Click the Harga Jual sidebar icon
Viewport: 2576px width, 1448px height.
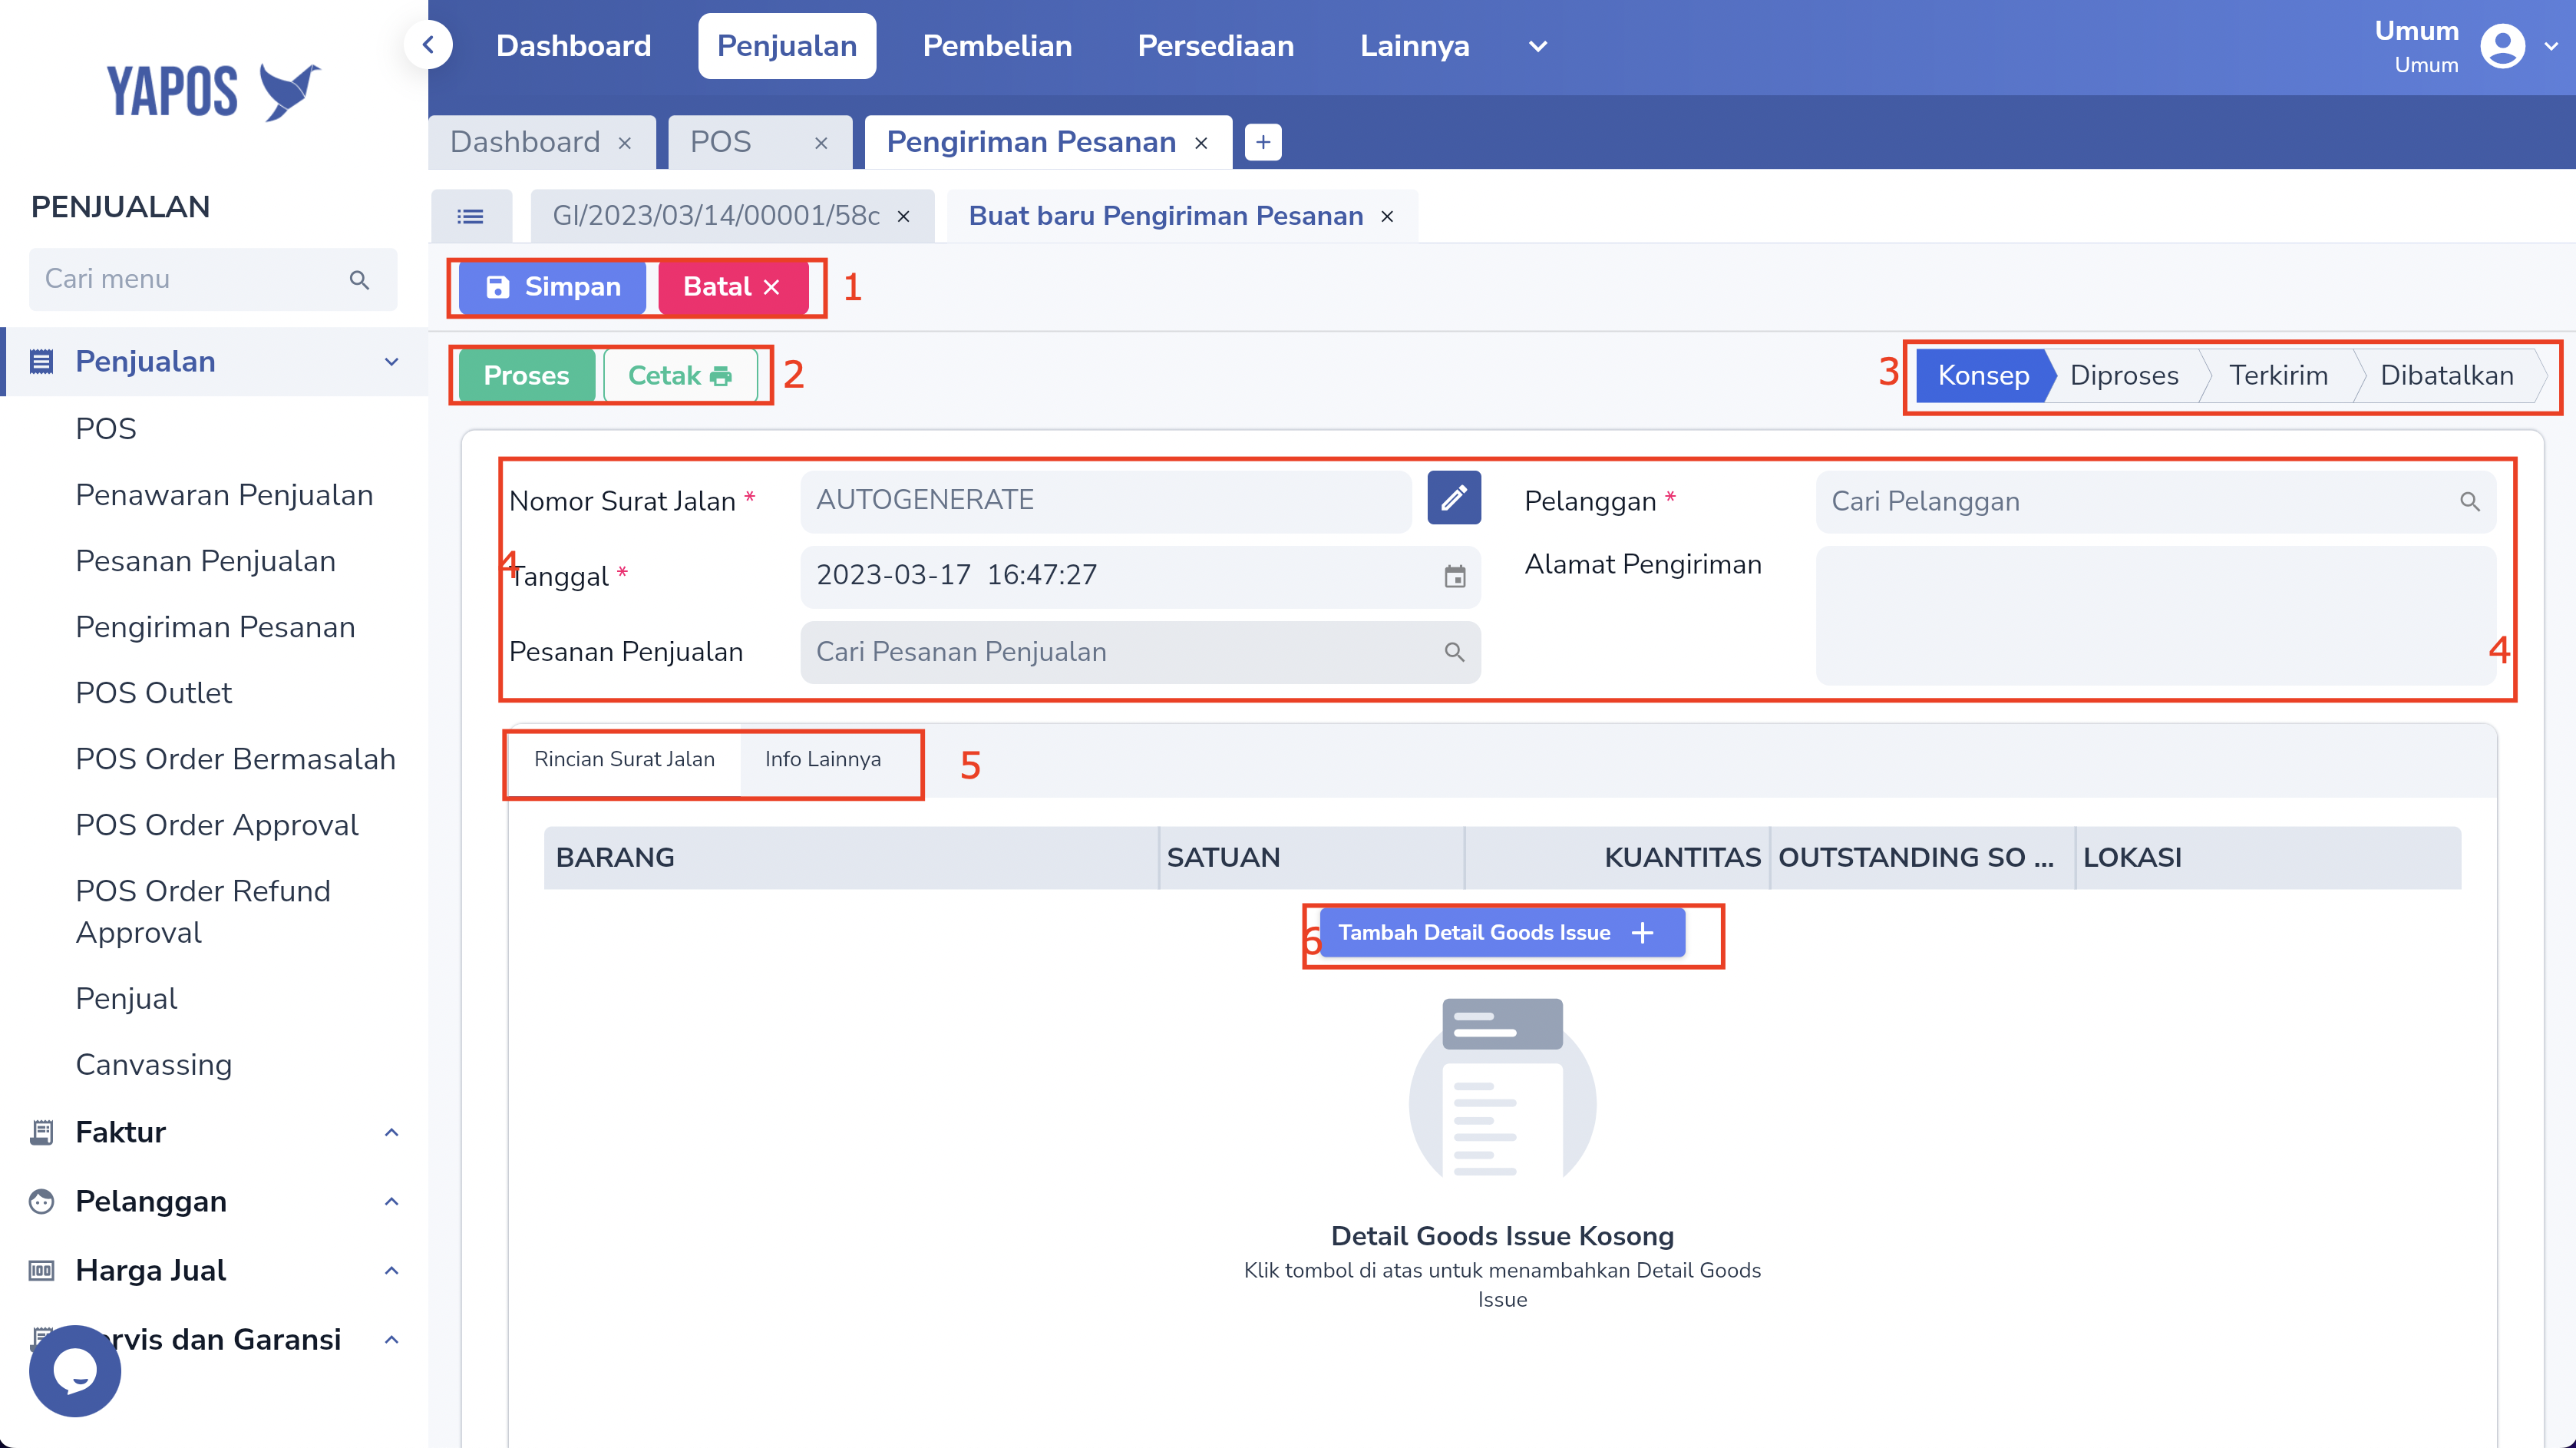tap(41, 1270)
